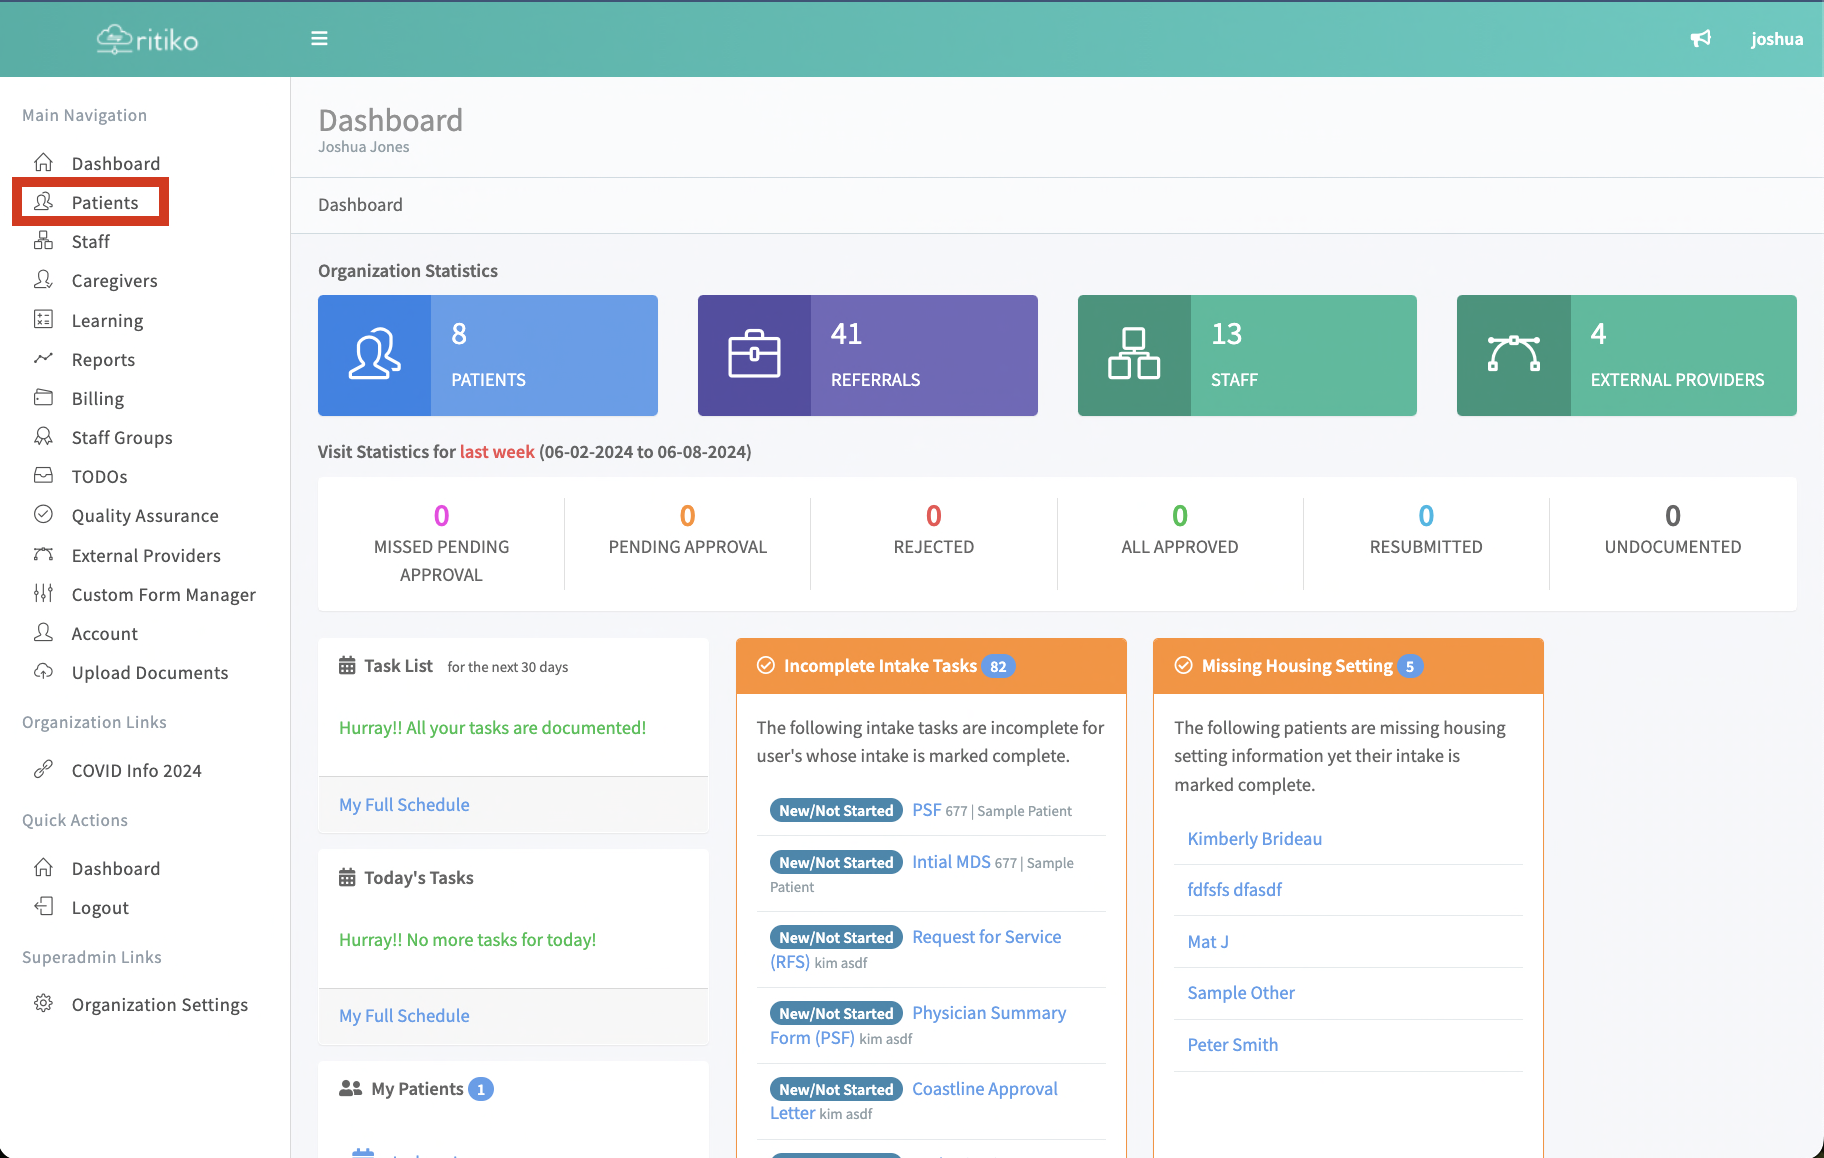Go to Billing in main navigation
Screen dimensions: 1824x1158
(97, 399)
